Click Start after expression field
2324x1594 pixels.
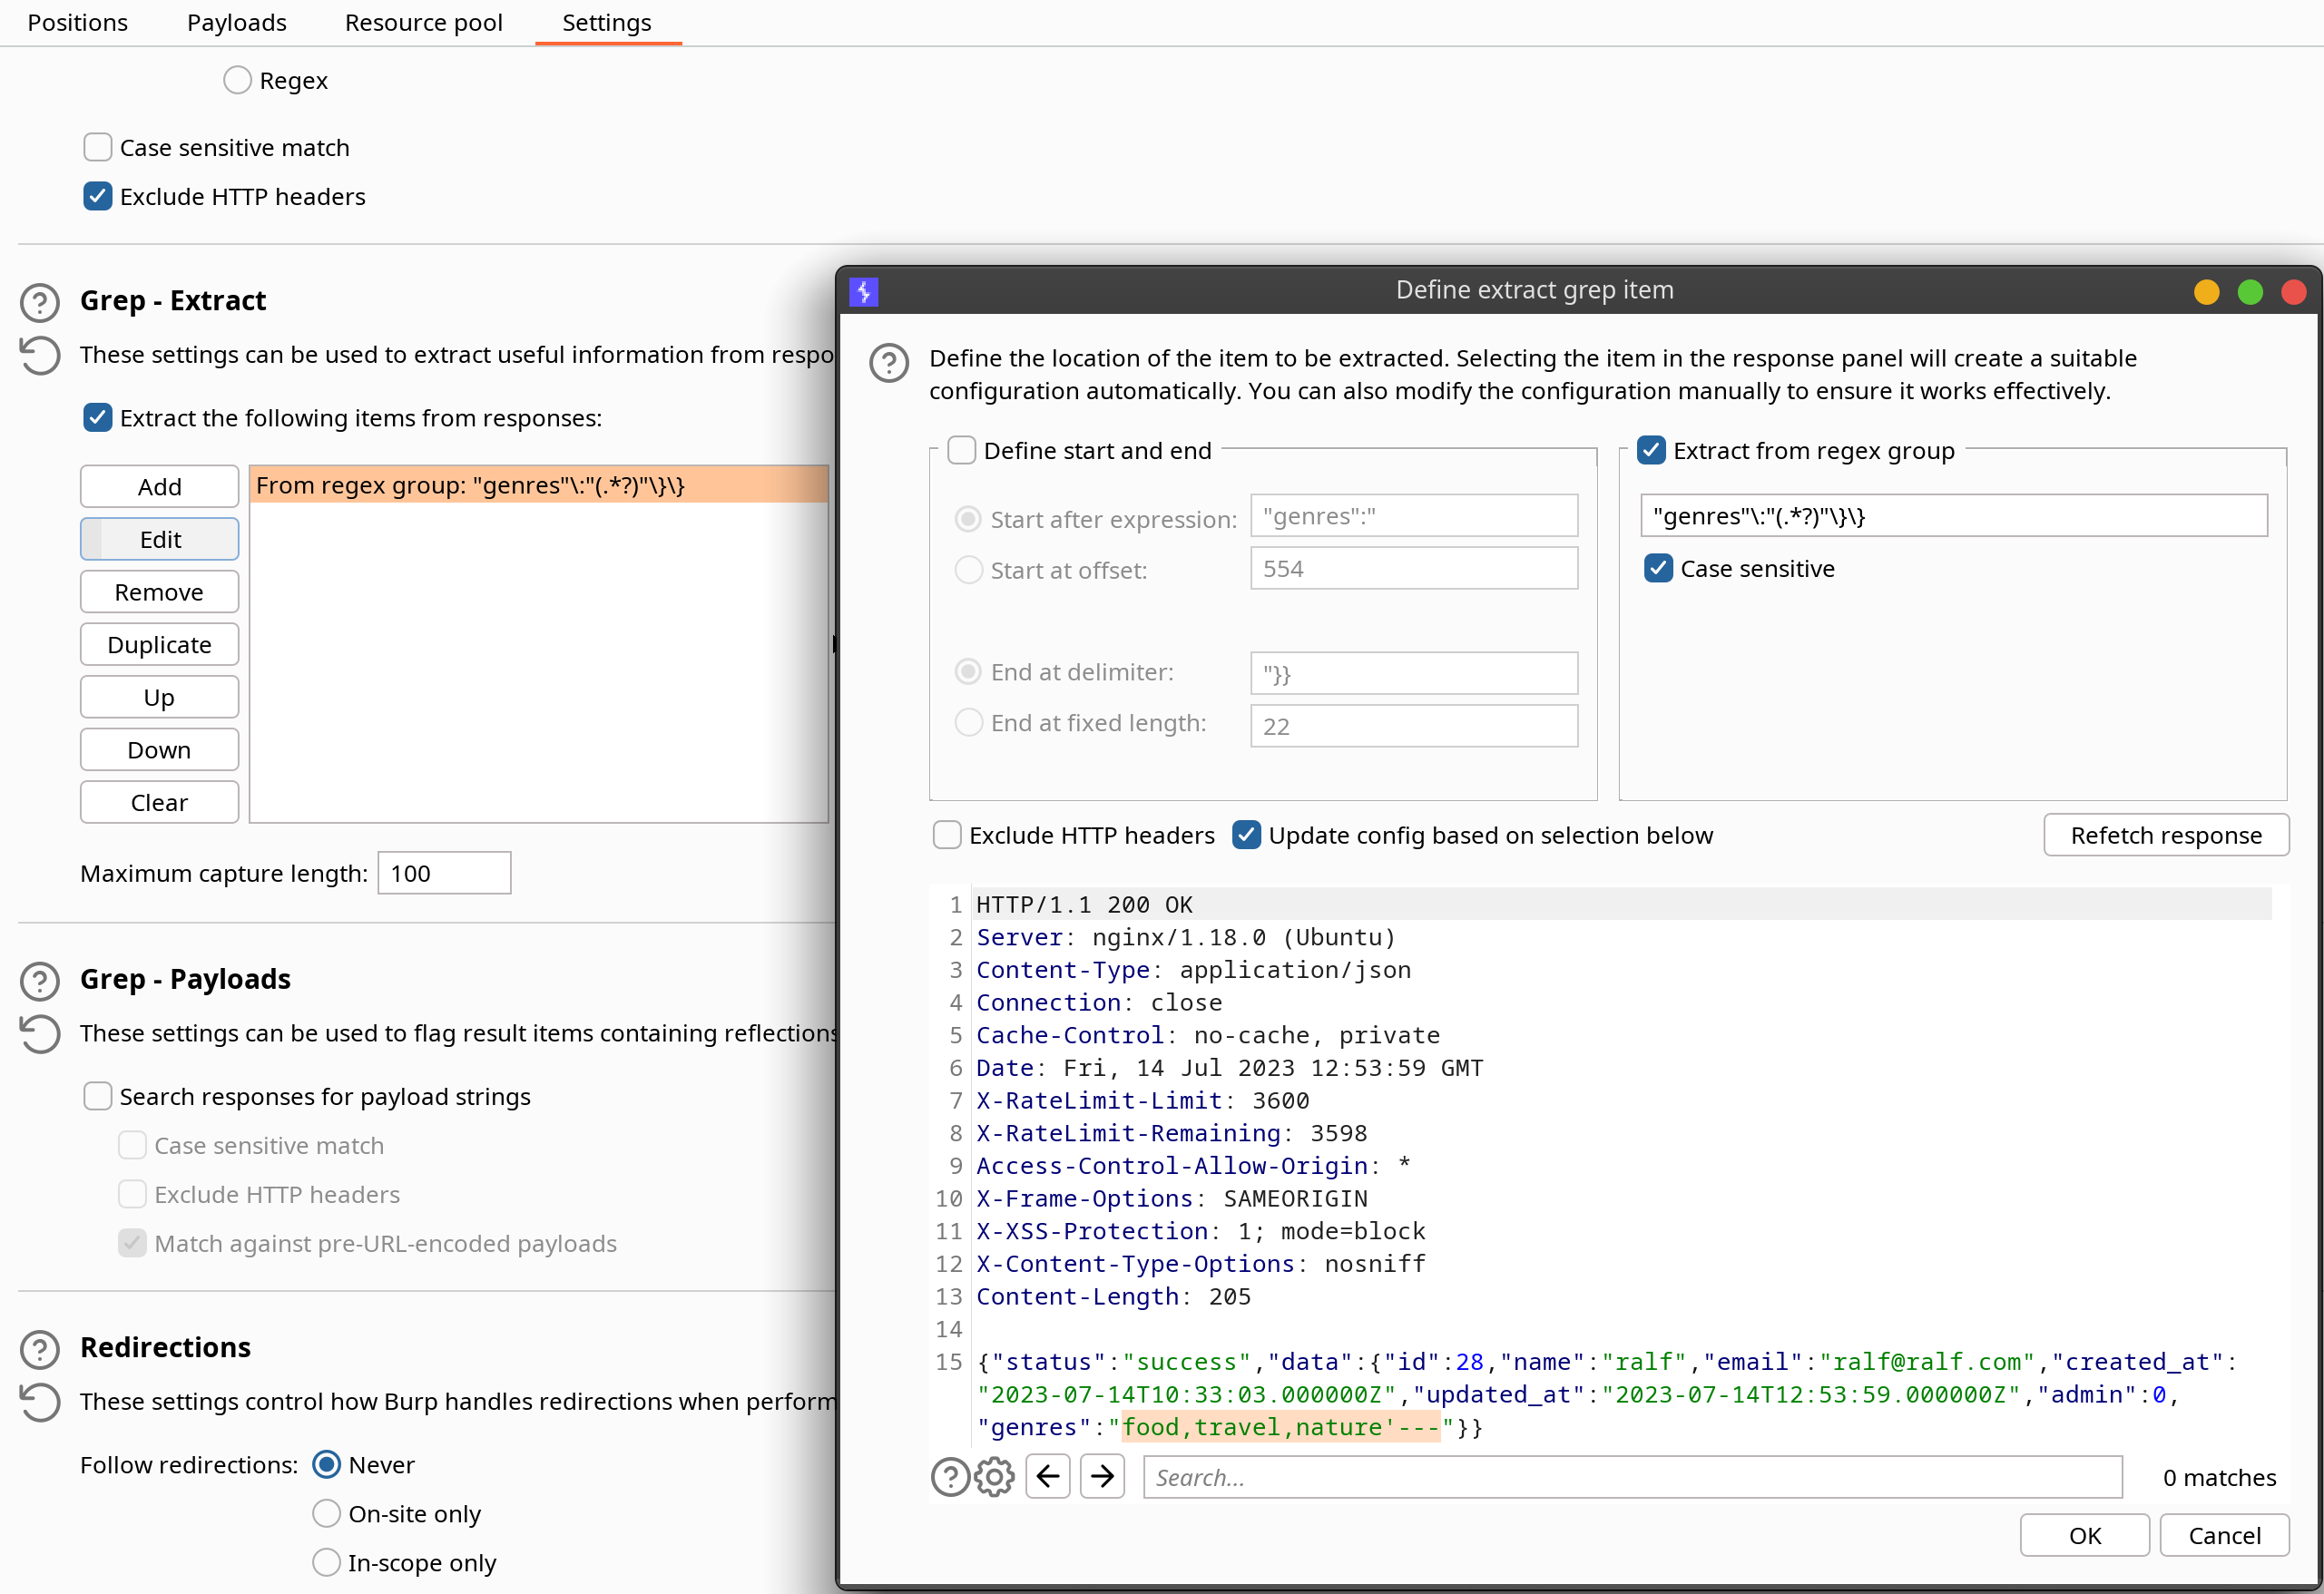(x=1414, y=516)
